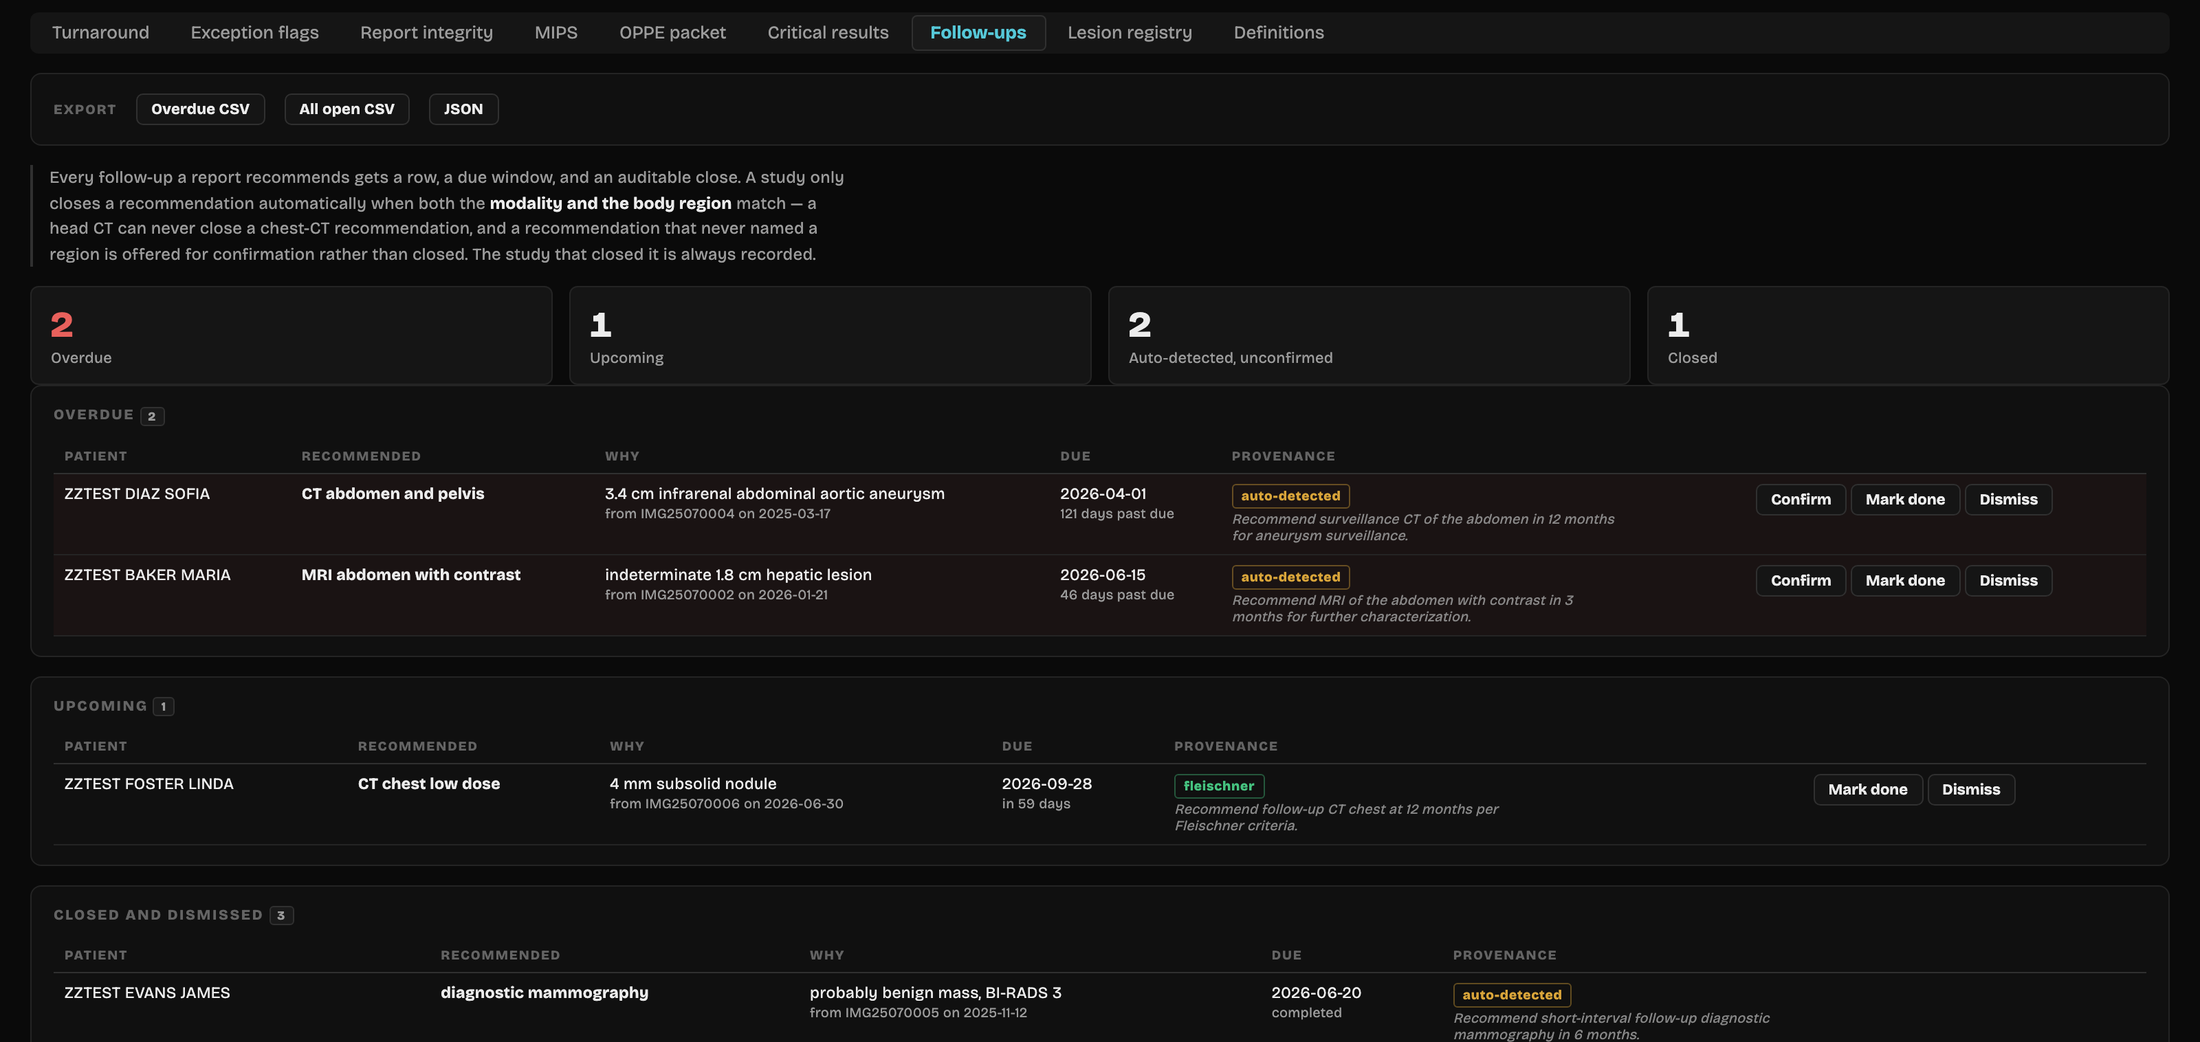Confirm the Diaz Sofia CT follow-up
The image size is (2200, 1042).
click(1800, 499)
